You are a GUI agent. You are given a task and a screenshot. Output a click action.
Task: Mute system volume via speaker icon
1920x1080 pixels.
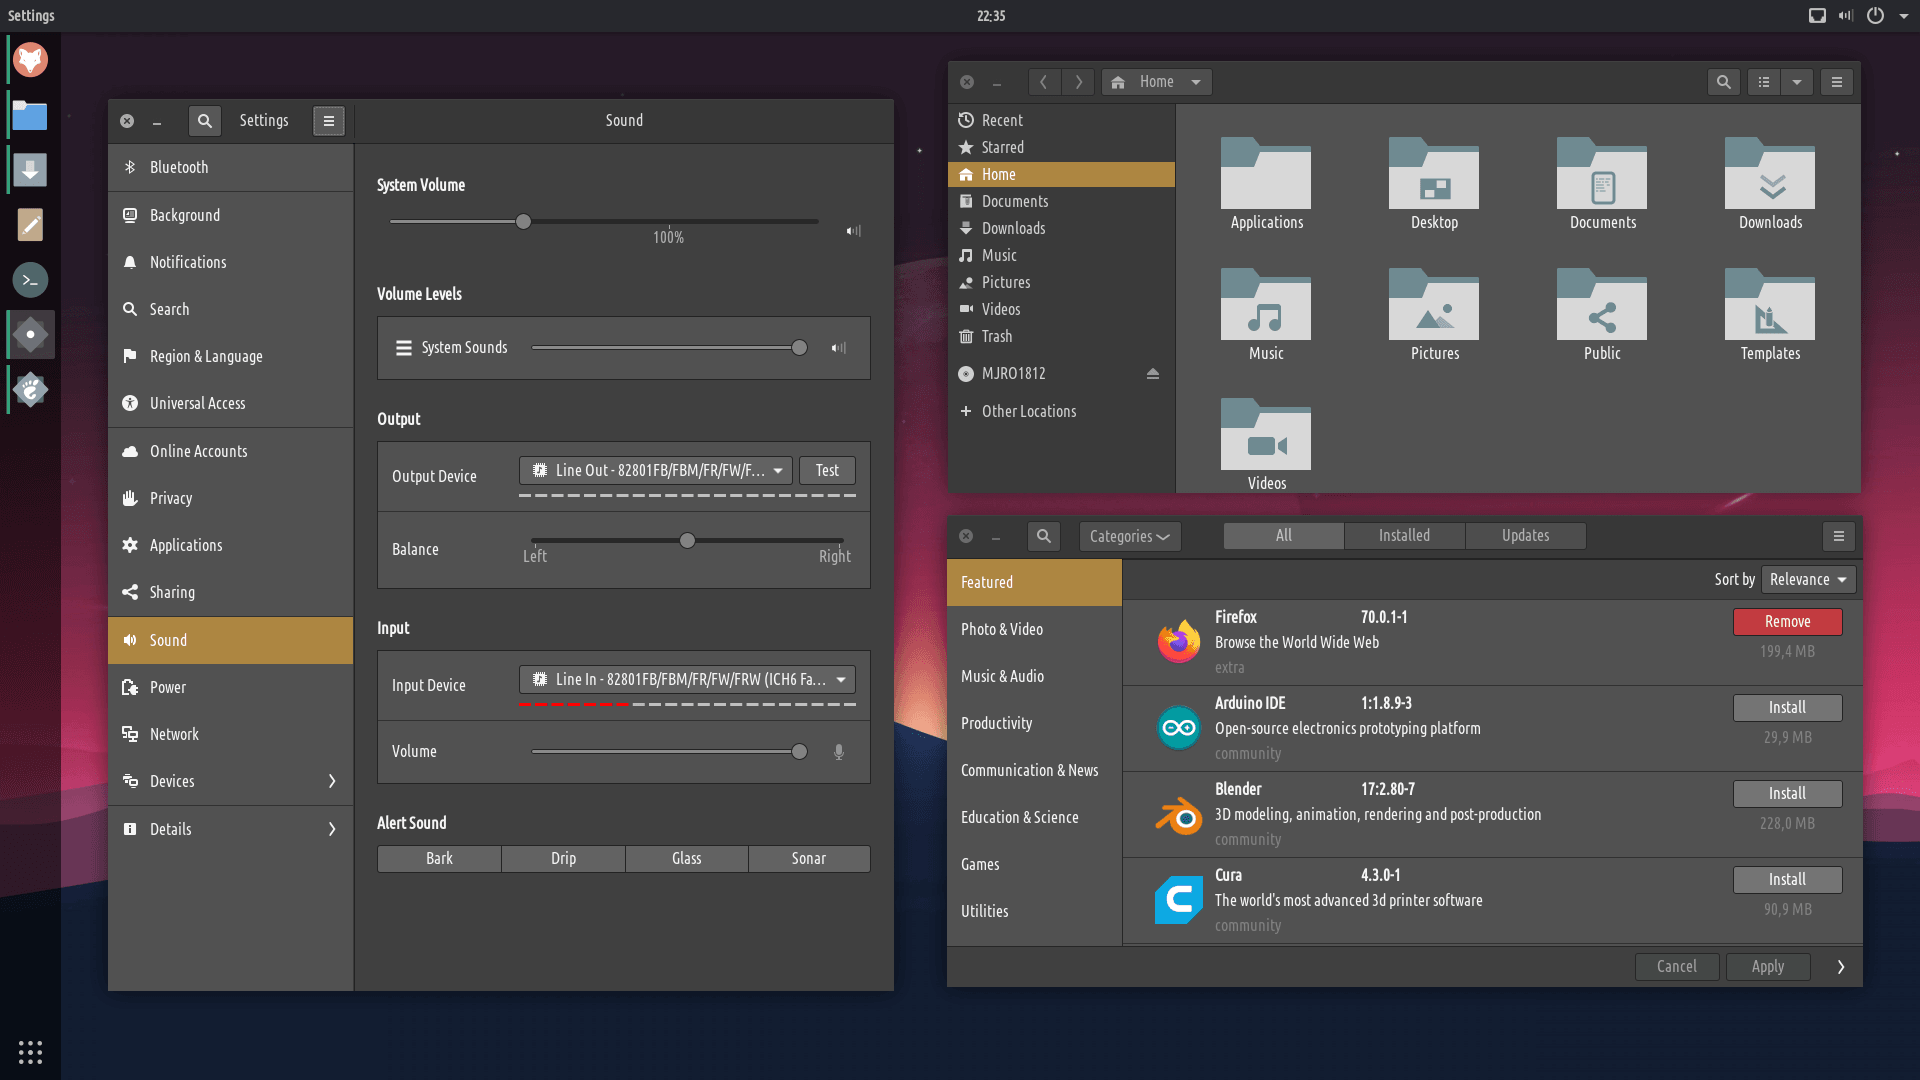[x=853, y=231]
